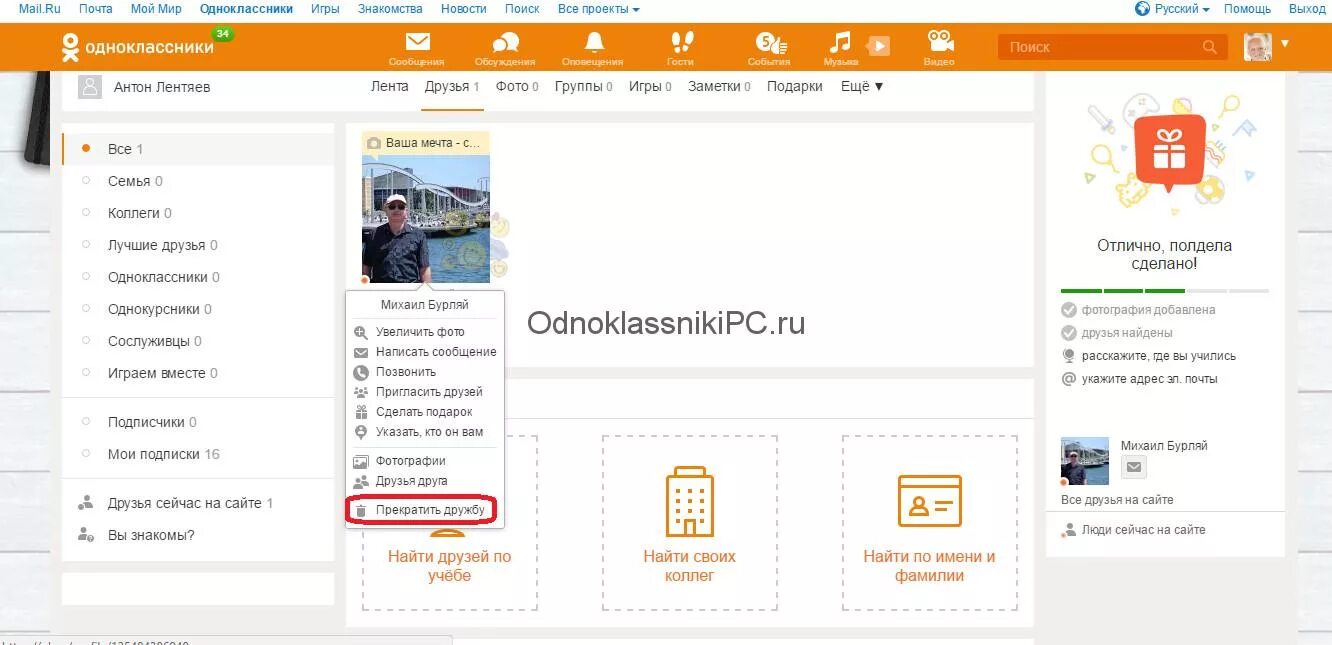Open Мой Мир link

click(156, 9)
